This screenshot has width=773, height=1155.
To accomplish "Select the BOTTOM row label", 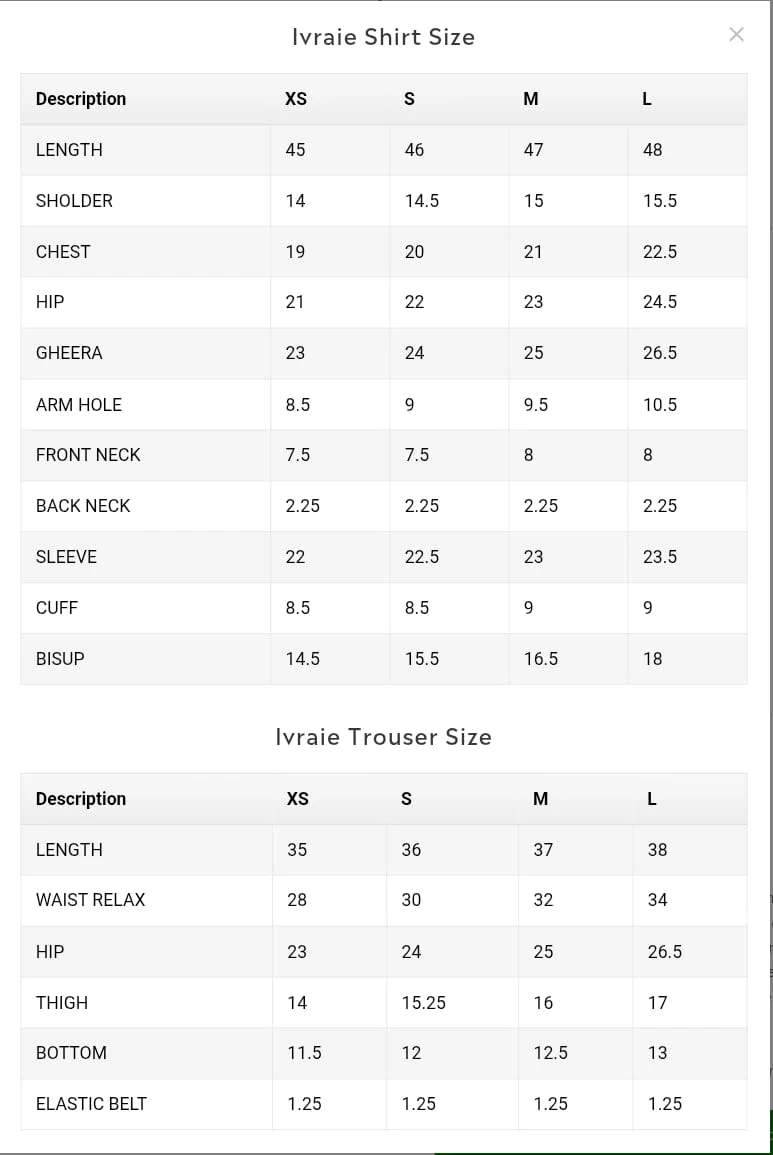I will (71, 1053).
